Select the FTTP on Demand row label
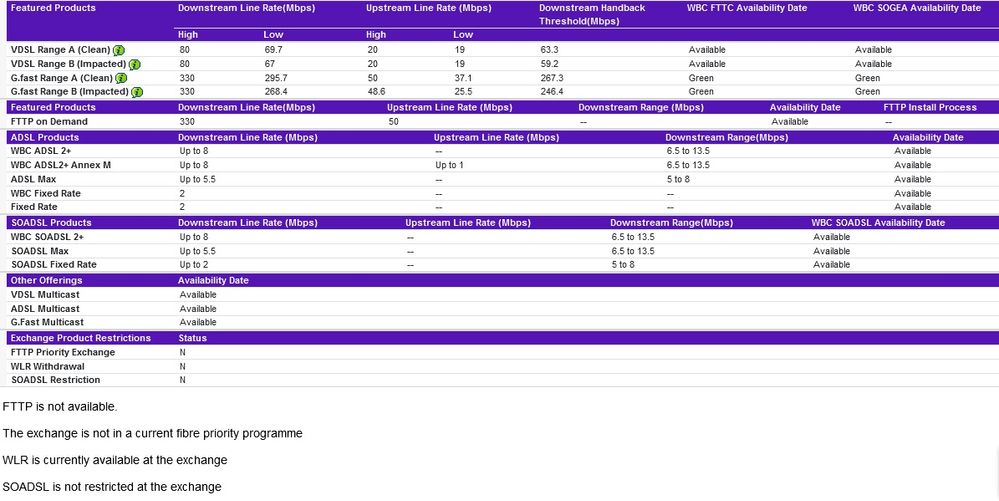The height and width of the screenshot is (501, 999). pos(49,122)
